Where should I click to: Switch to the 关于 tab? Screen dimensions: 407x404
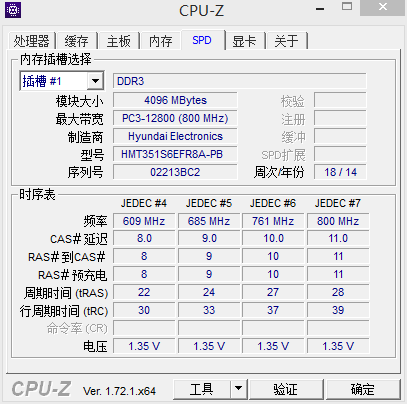coord(286,41)
